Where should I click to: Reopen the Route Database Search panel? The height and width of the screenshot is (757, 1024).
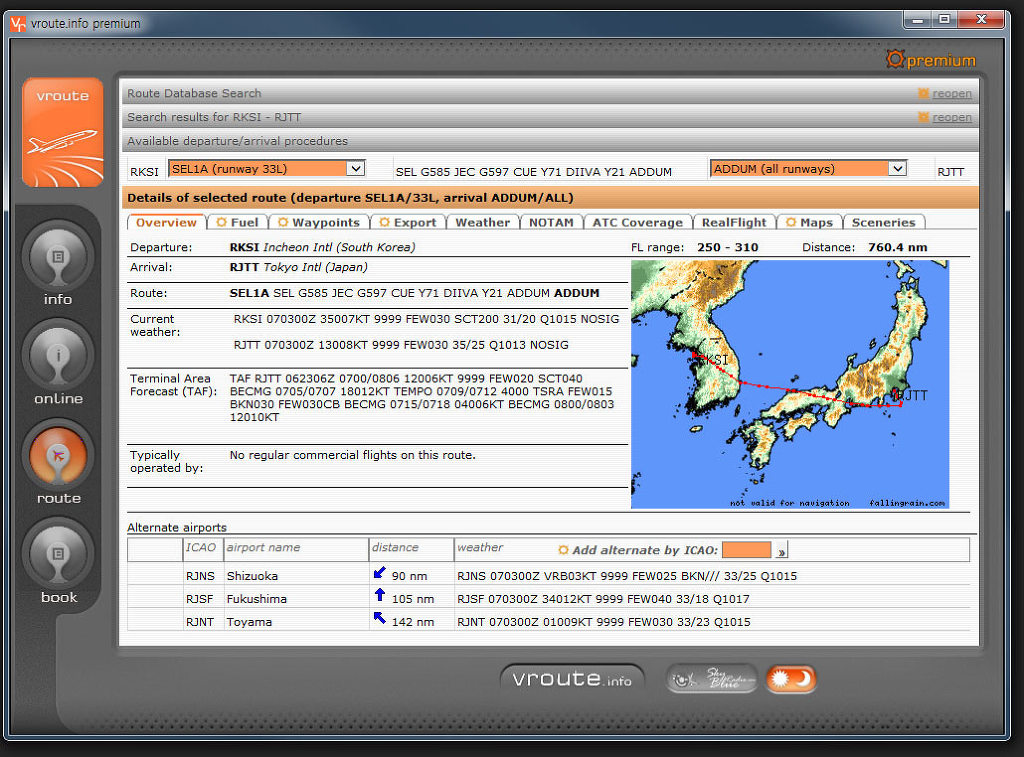pos(951,94)
